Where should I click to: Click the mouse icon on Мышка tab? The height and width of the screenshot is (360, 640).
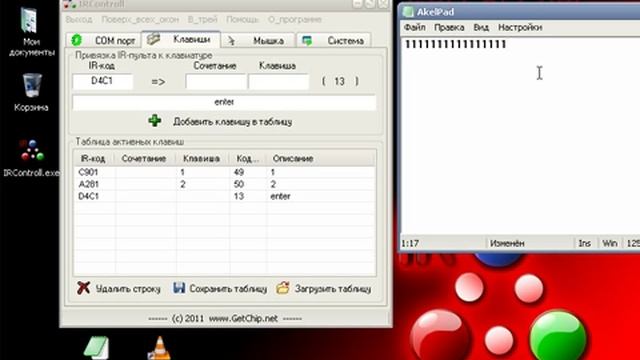(231, 41)
